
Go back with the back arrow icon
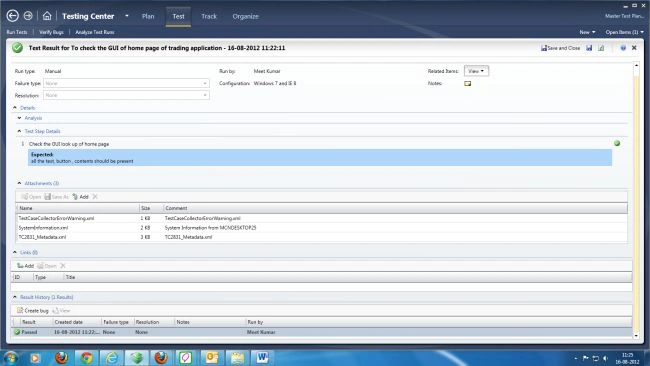point(12,16)
